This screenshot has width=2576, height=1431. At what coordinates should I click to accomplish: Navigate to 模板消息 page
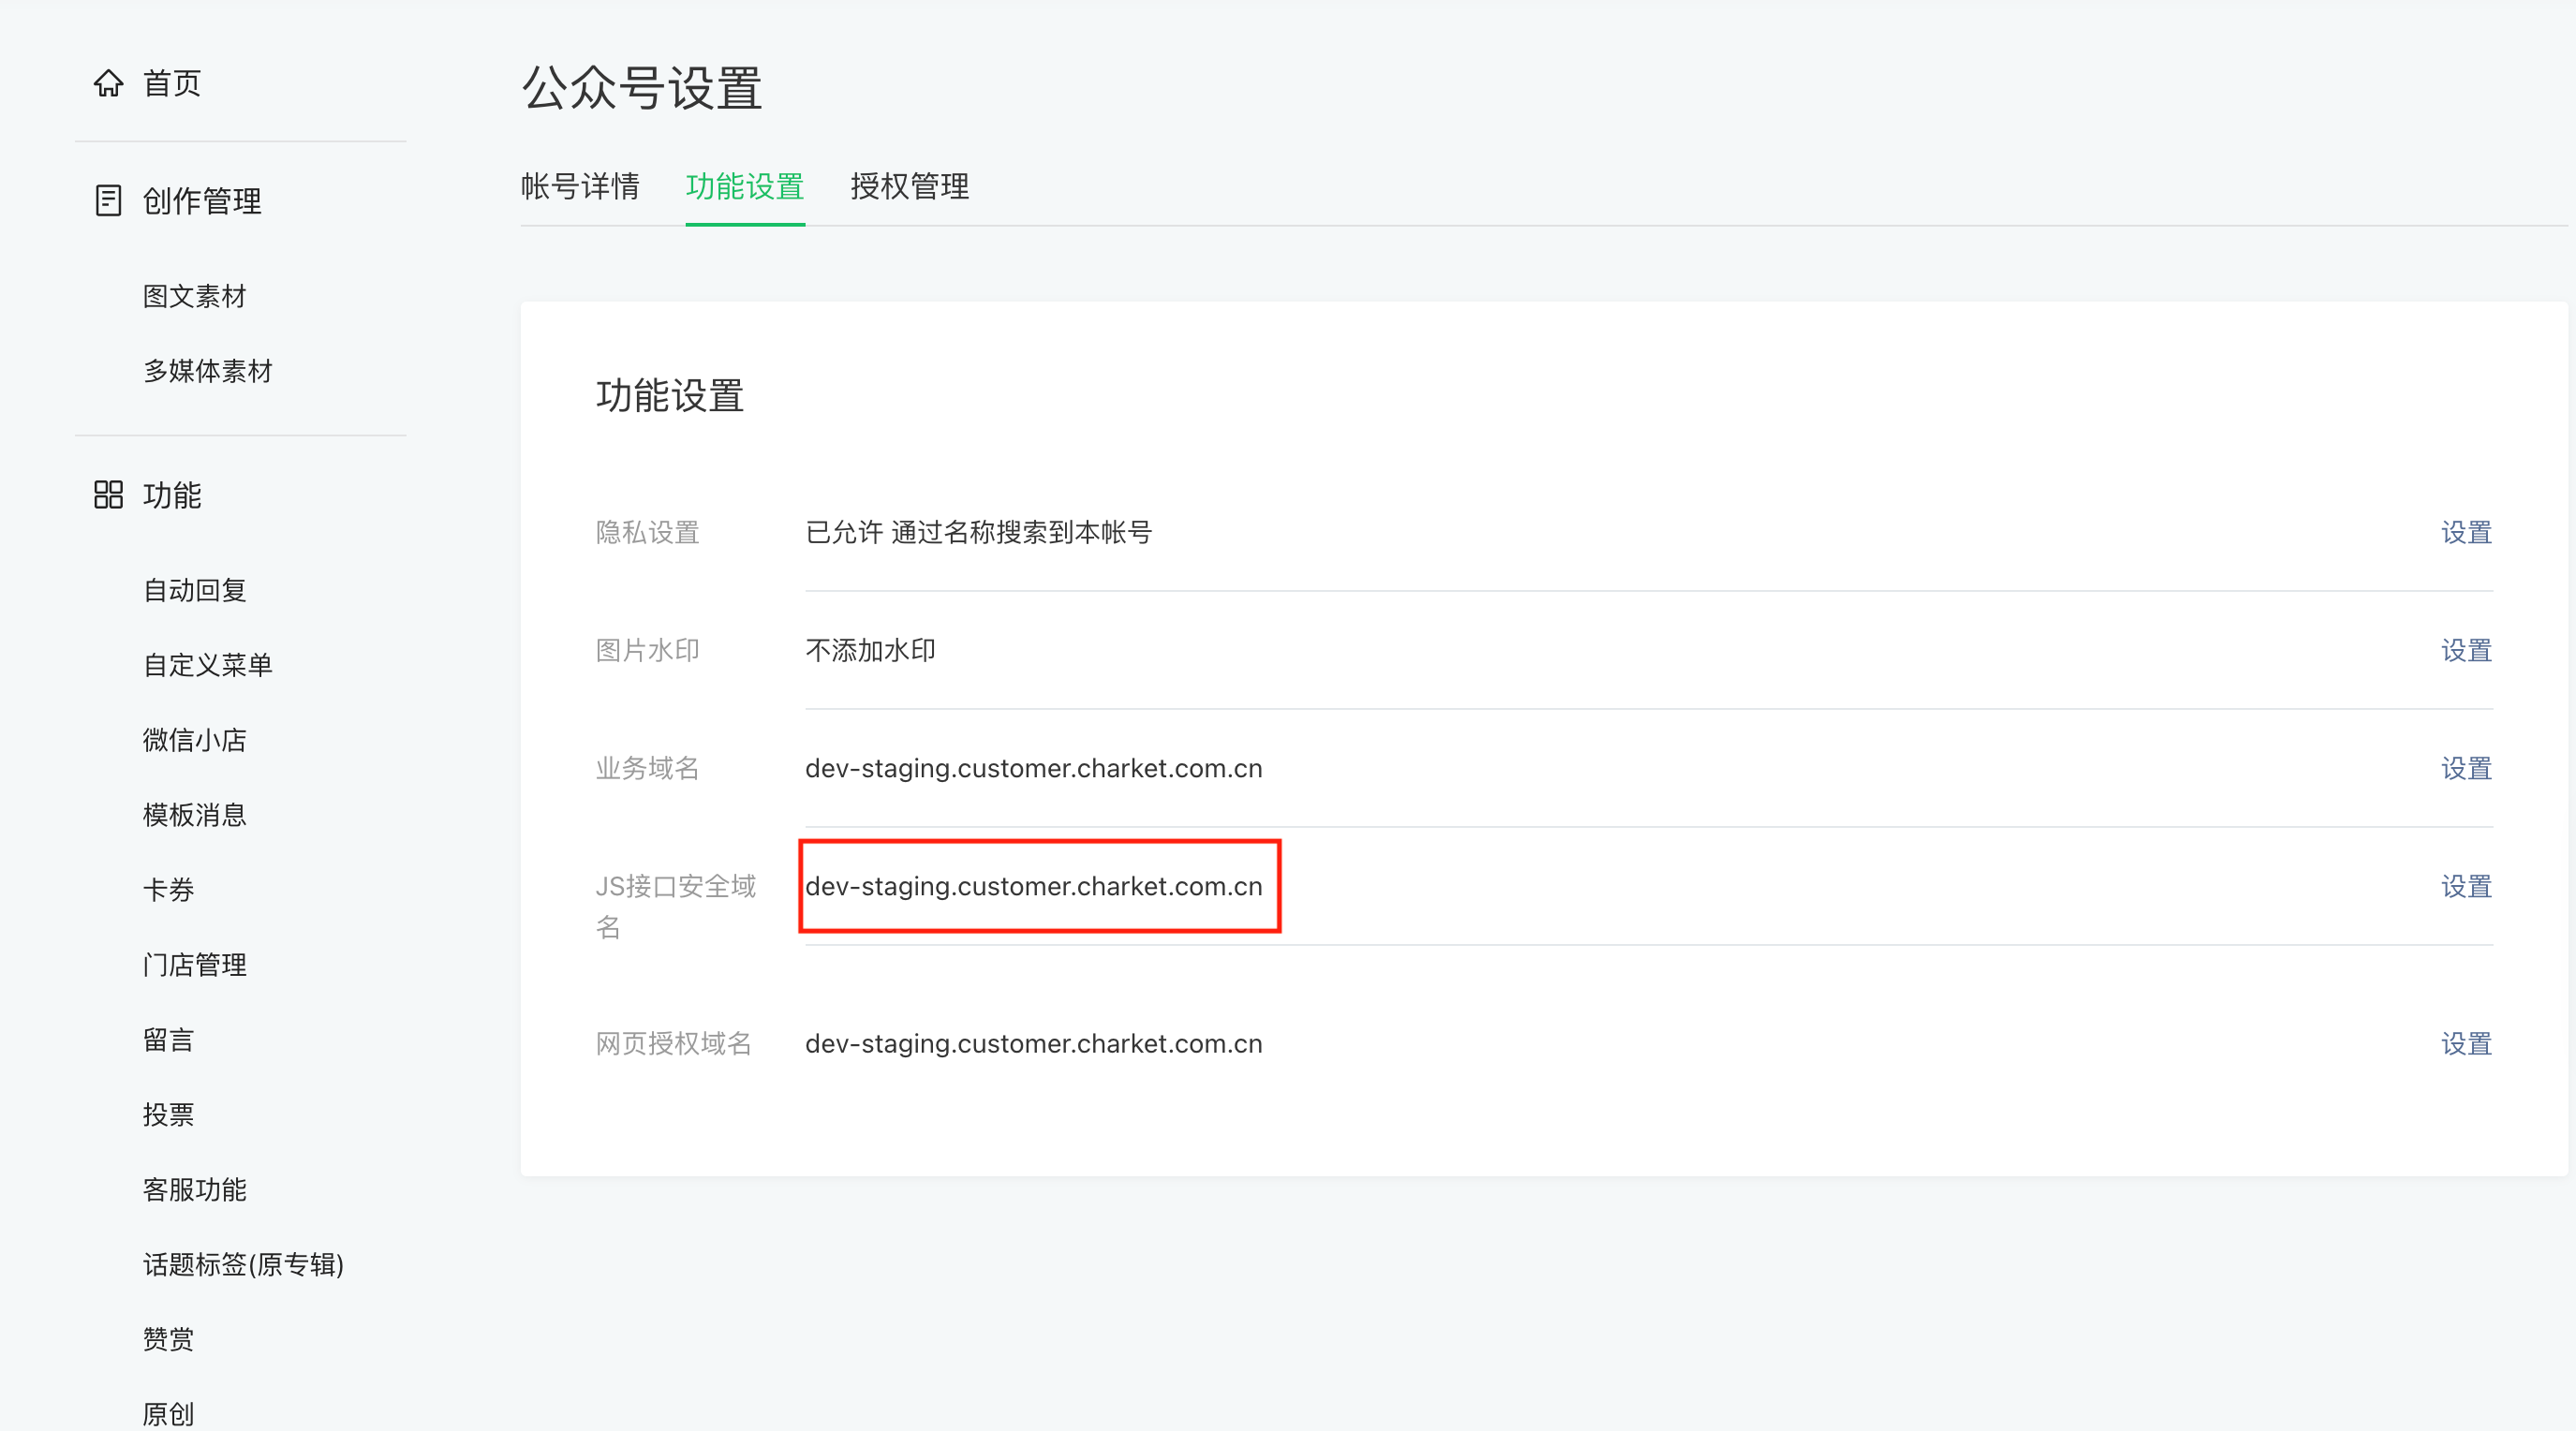(195, 815)
